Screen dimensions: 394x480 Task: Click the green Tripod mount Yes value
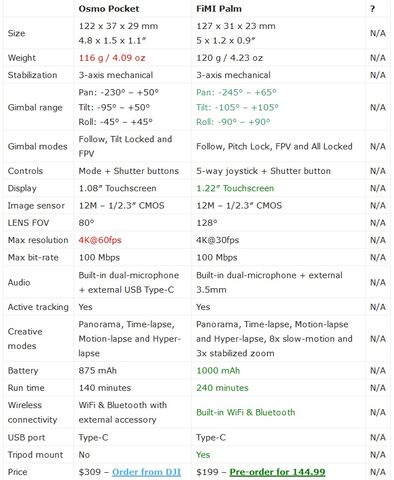click(203, 455)
